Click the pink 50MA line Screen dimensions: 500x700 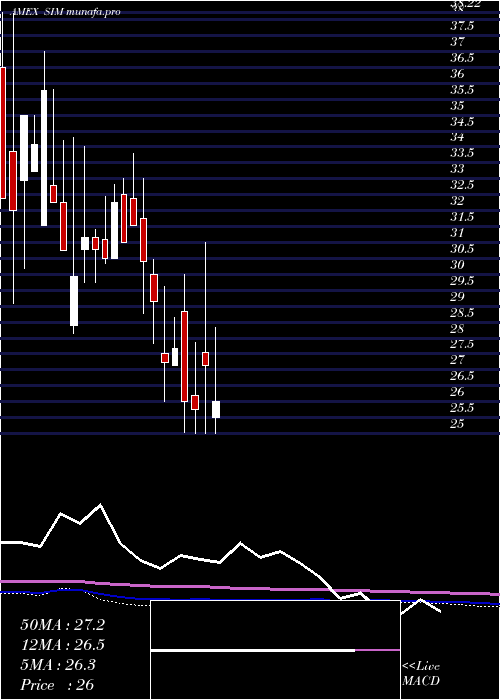[x=250, y=588]
